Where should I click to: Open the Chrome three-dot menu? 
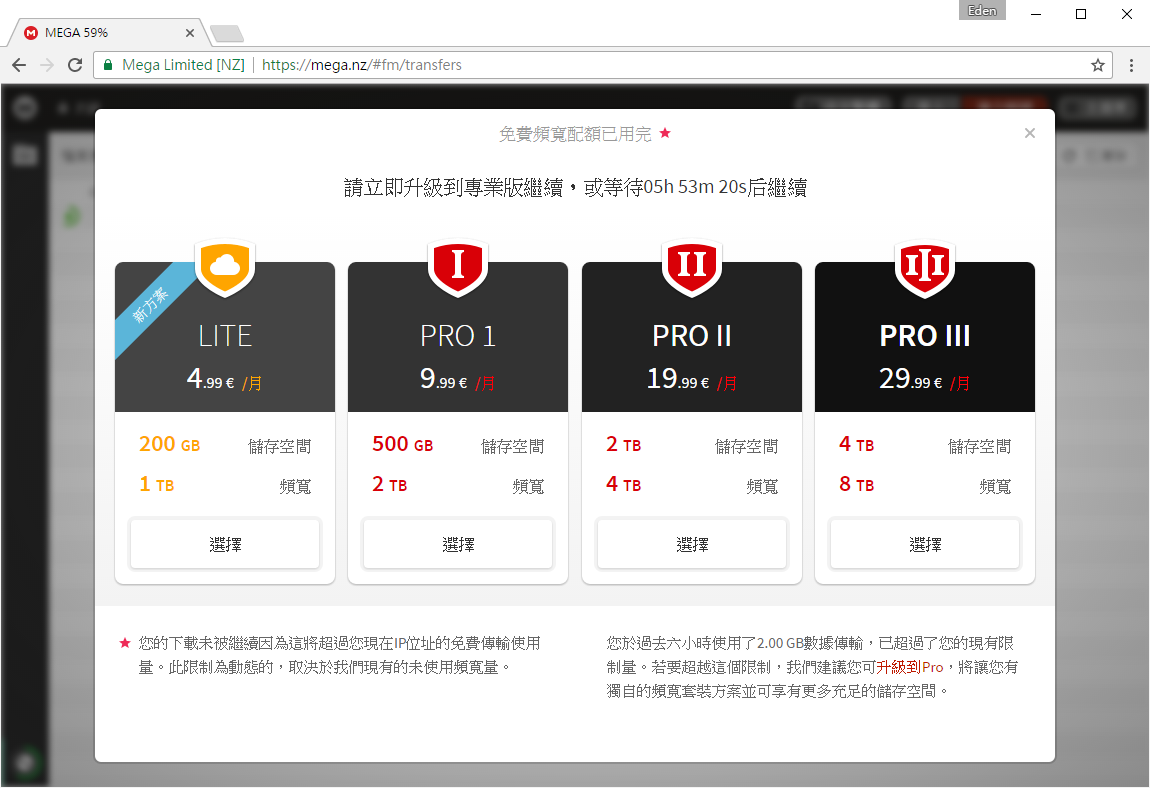pos(1131,65)
